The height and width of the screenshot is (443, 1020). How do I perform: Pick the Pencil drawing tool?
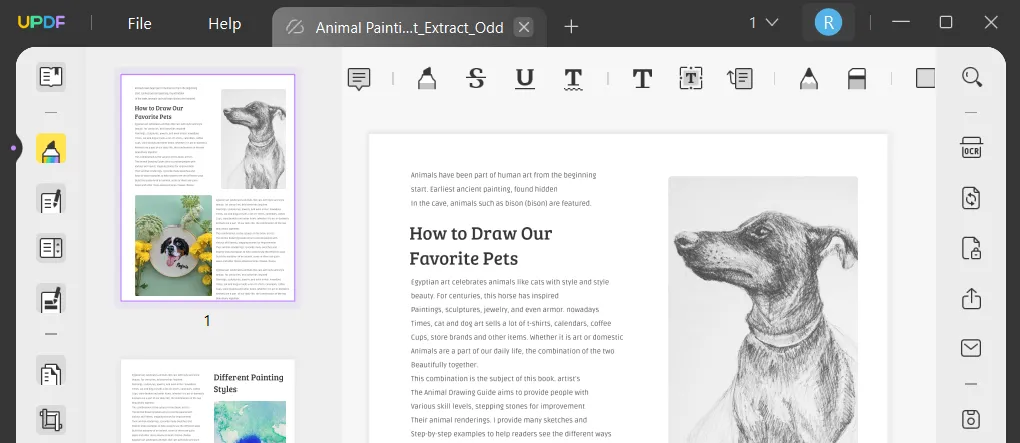(x=809, y=78)
